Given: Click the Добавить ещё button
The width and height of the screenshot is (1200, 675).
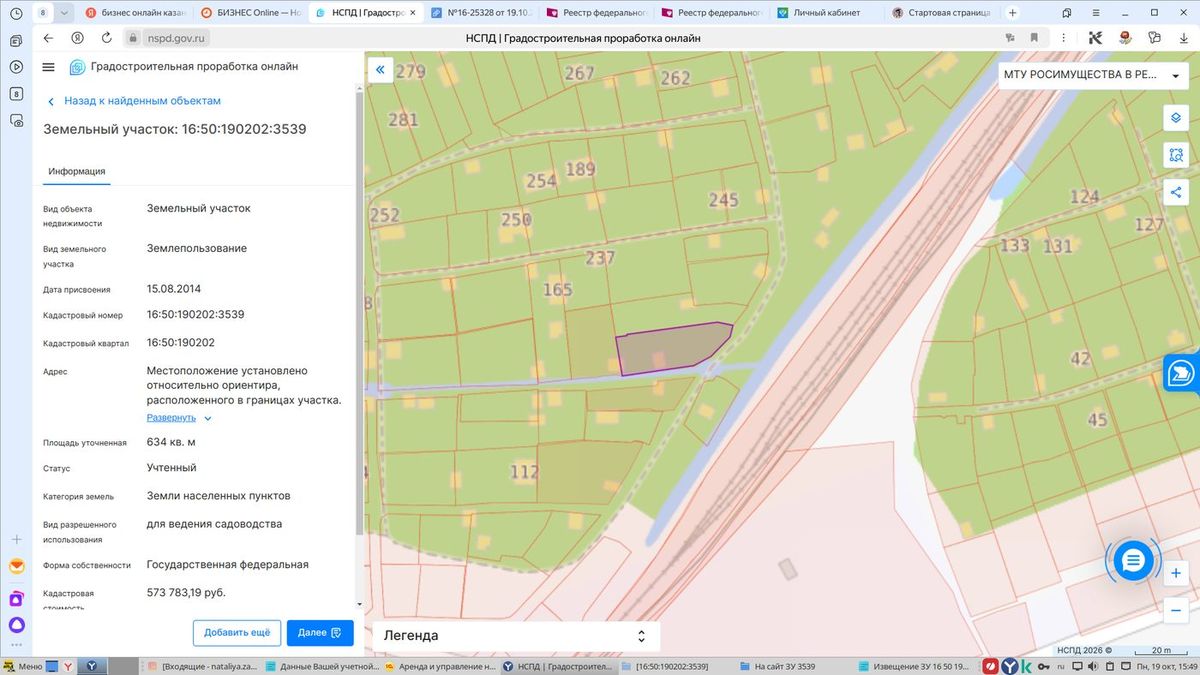Looking at the screenshot, I should point(237,633).
